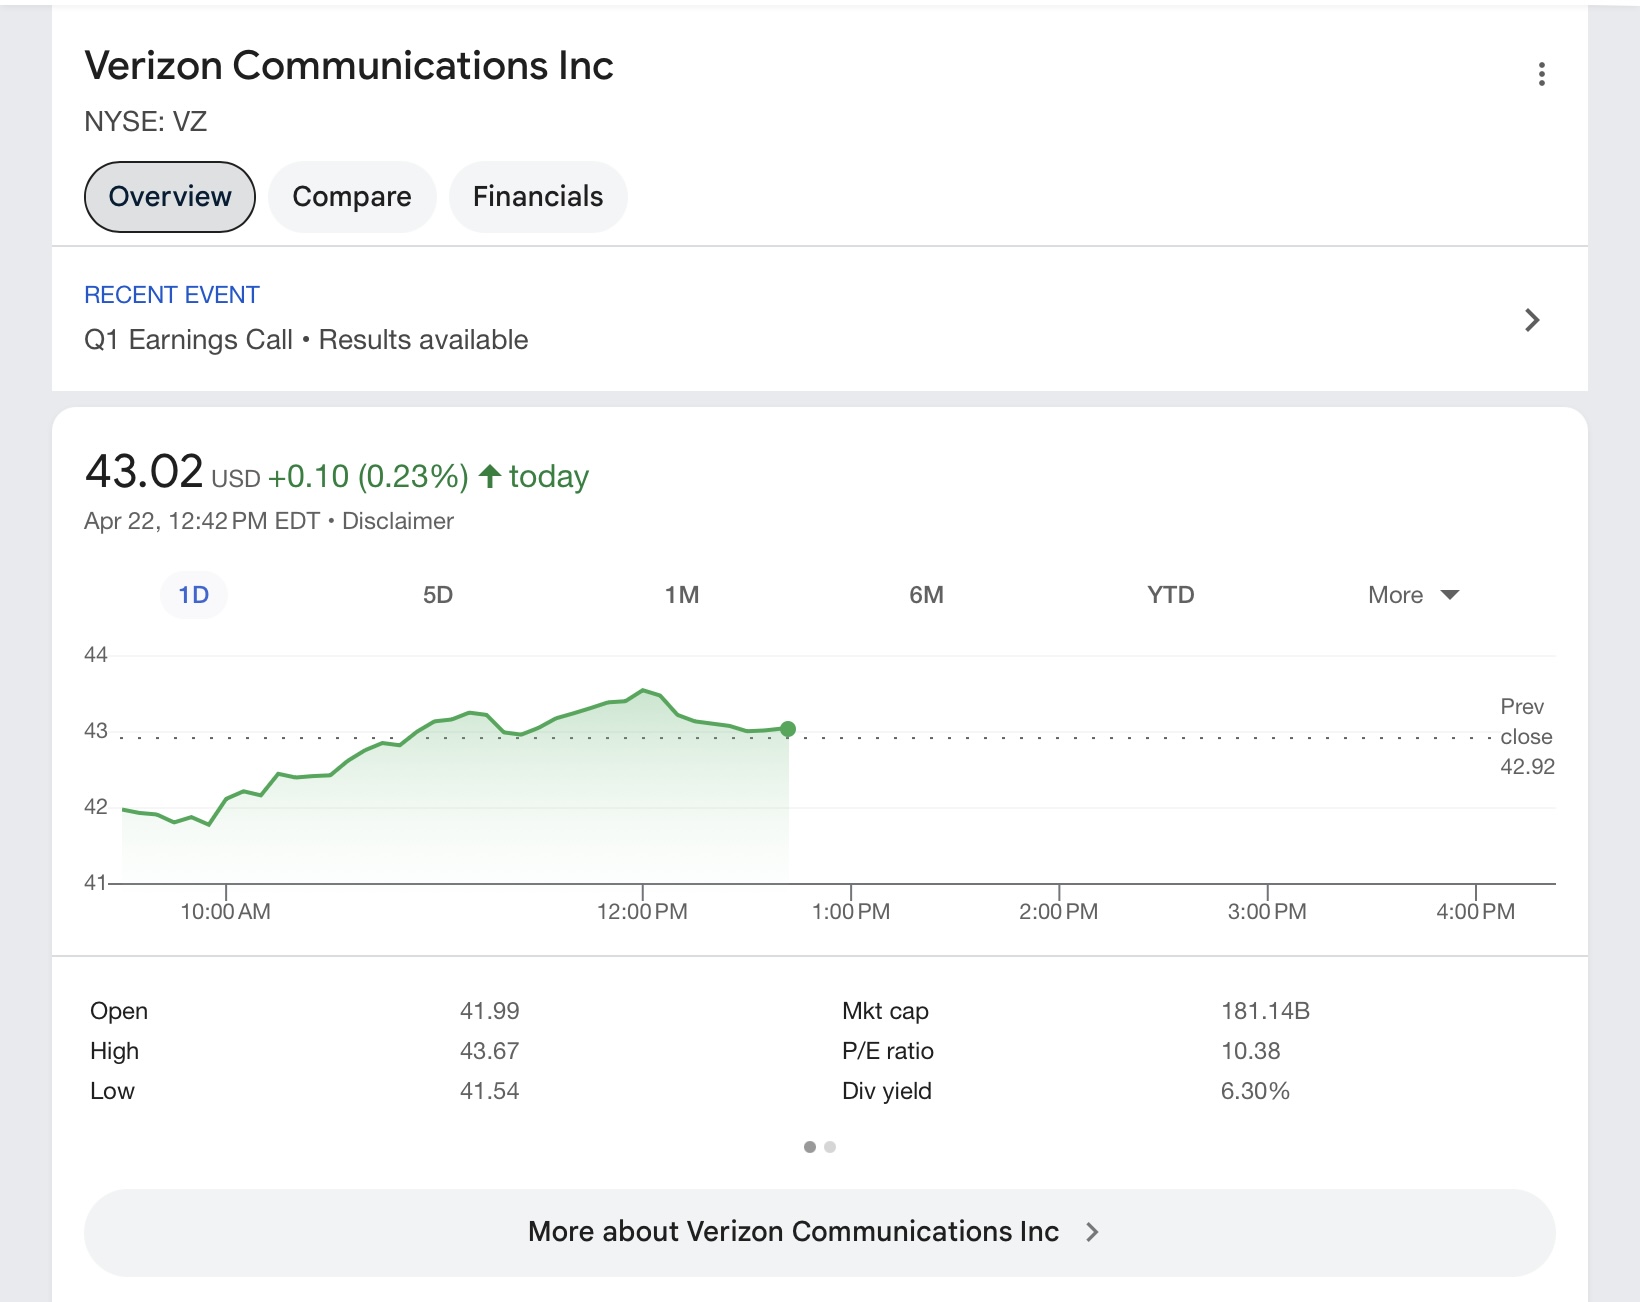Screen dimensions: 1640x1302
Task: Click the RECENT EVENT heading
Action: (x=172, y=295)
